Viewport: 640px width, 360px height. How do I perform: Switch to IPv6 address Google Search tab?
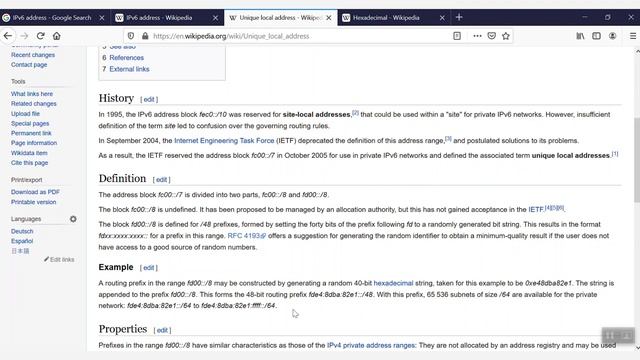tap(51, 18)
